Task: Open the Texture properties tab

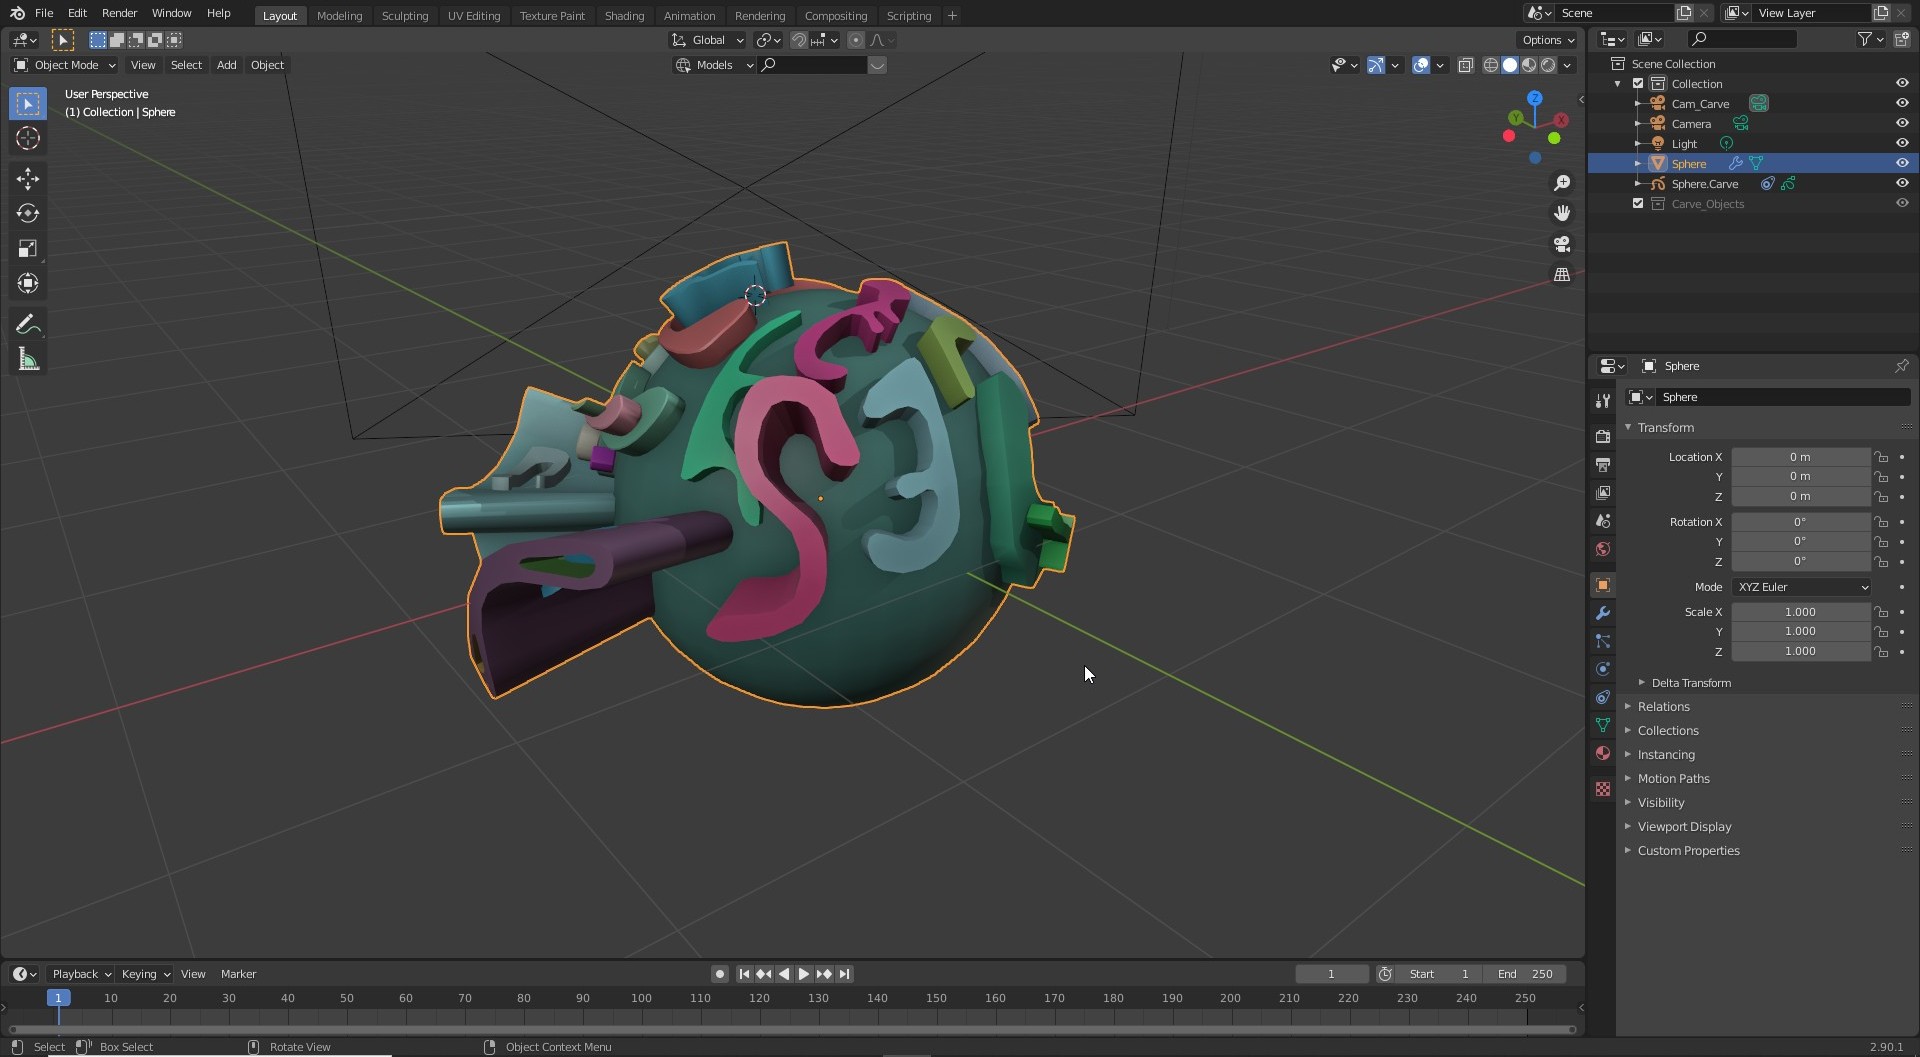Action: [x=1603, y=789]
